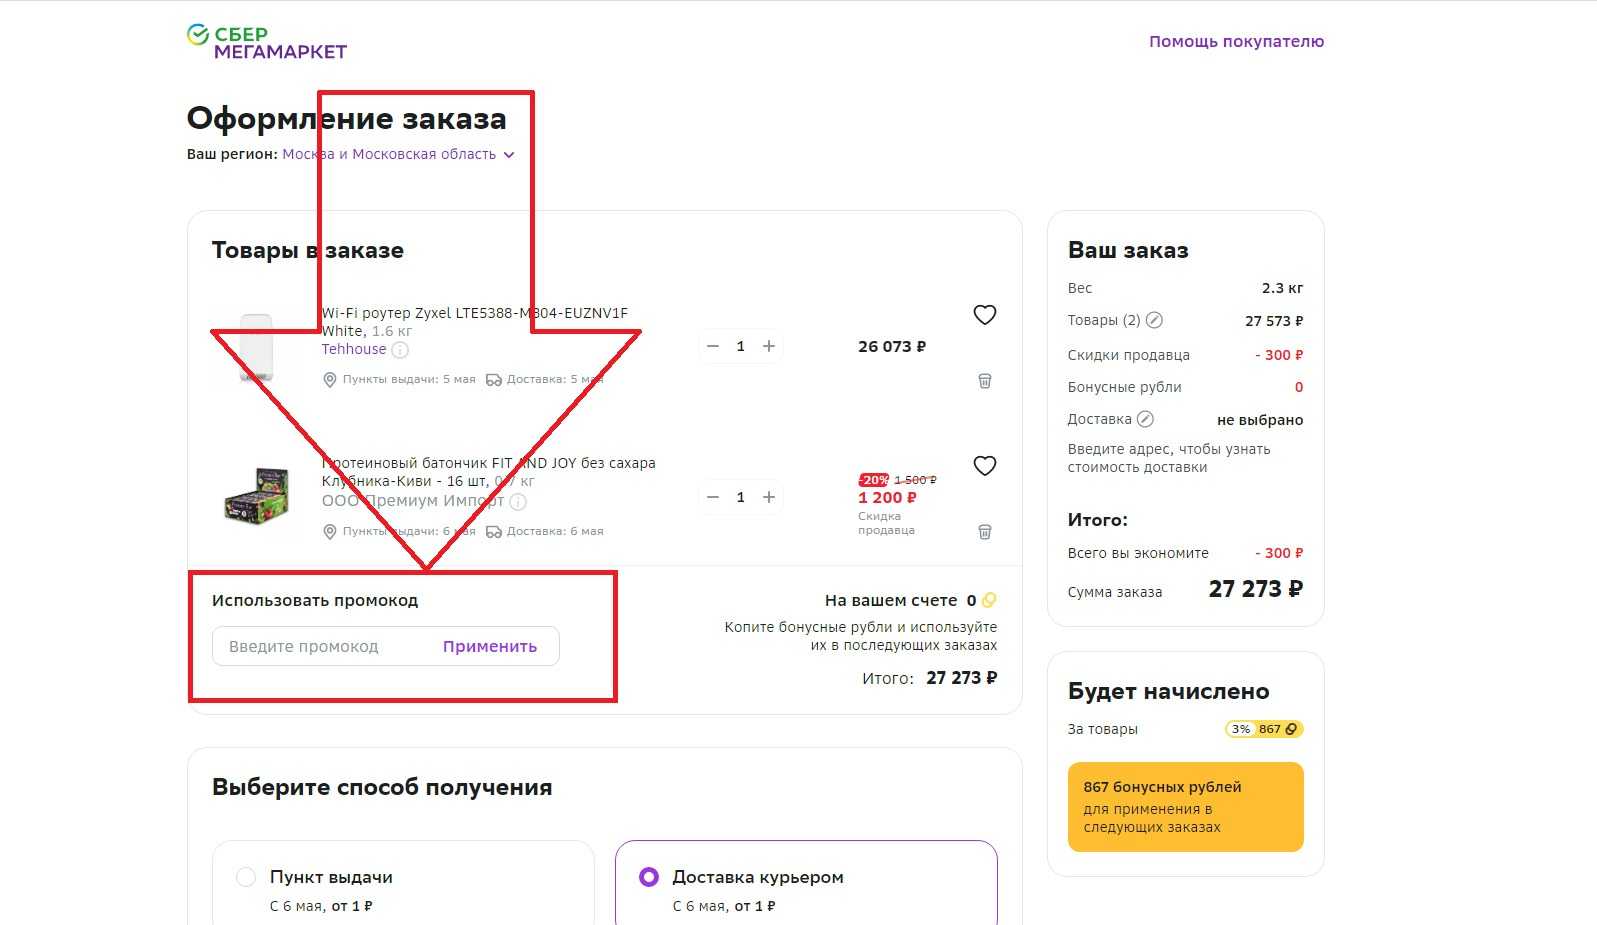Decrease quantity of the protein bar

point(713,497)
